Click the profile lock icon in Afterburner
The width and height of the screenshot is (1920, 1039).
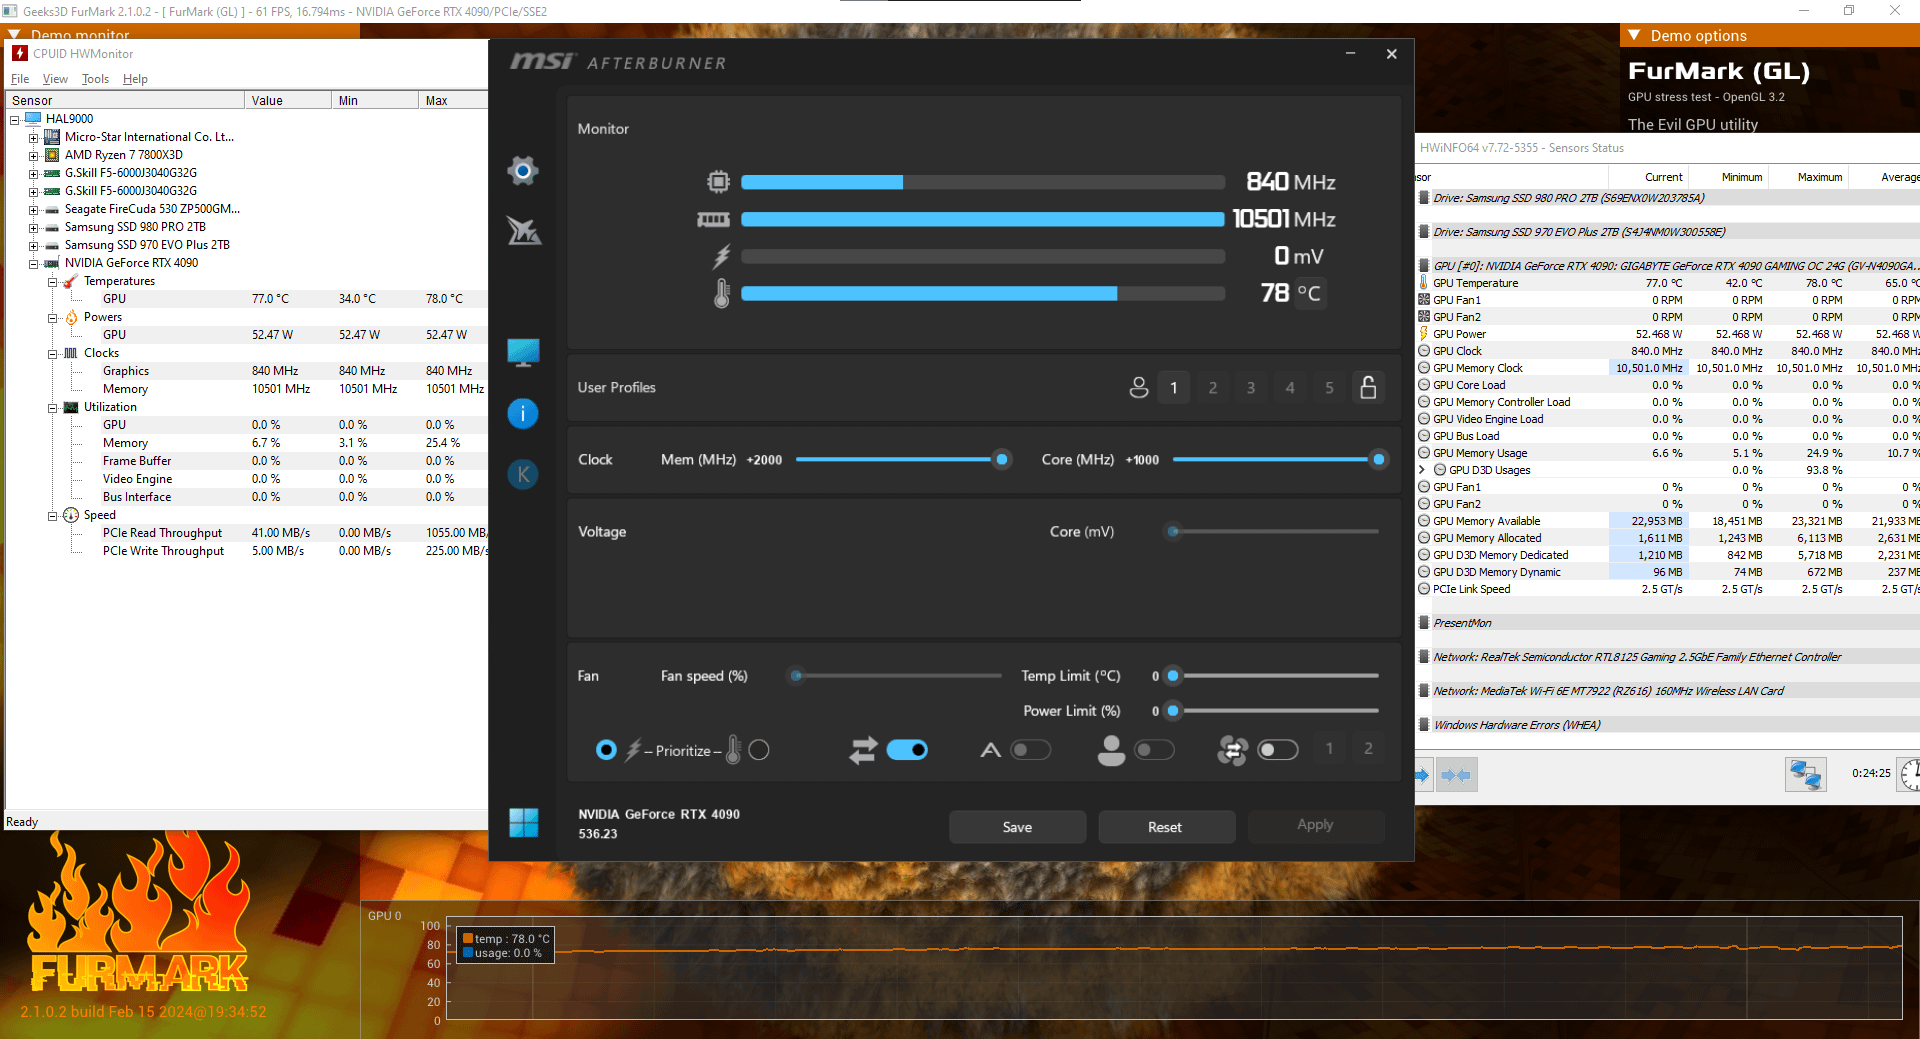coord(1368,387)
